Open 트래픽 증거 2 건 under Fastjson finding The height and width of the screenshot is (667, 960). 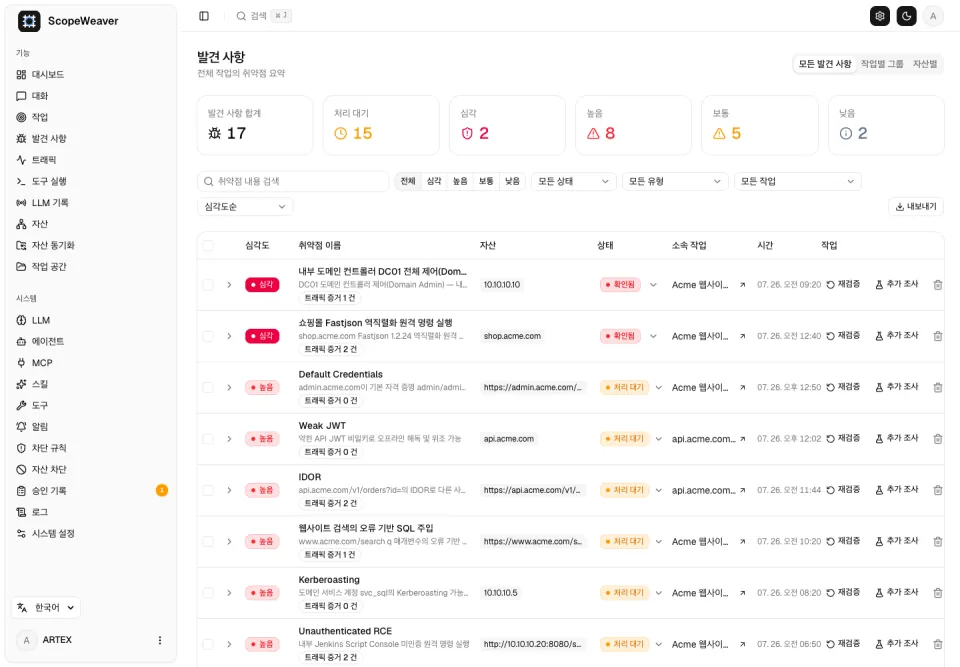[330, 349]
